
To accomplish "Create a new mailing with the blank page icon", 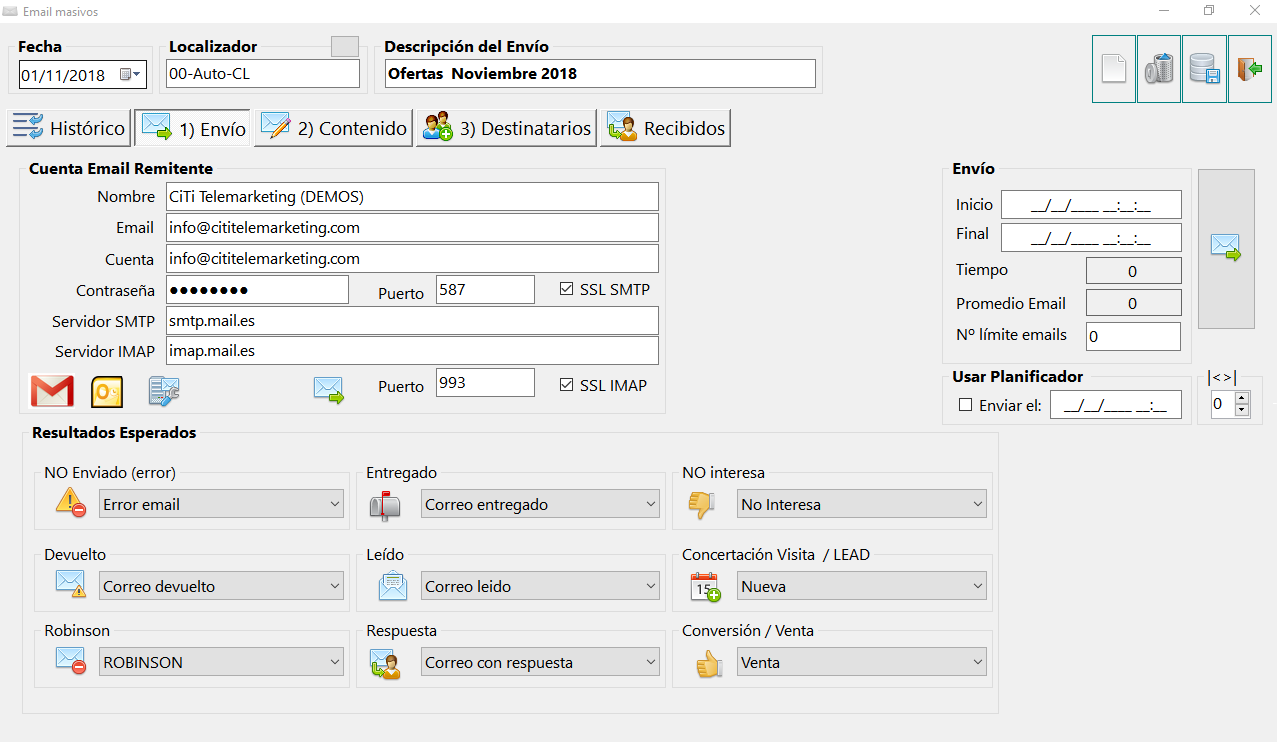I will pos(1114,69).
